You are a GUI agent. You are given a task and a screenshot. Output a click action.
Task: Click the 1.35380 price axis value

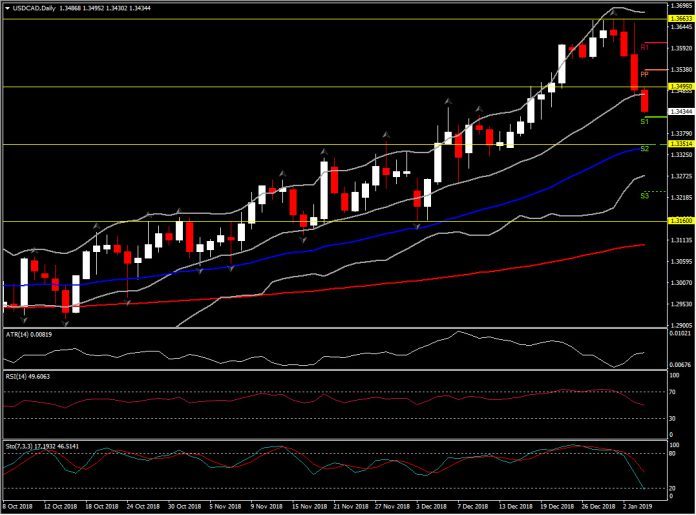pos(681,70)
